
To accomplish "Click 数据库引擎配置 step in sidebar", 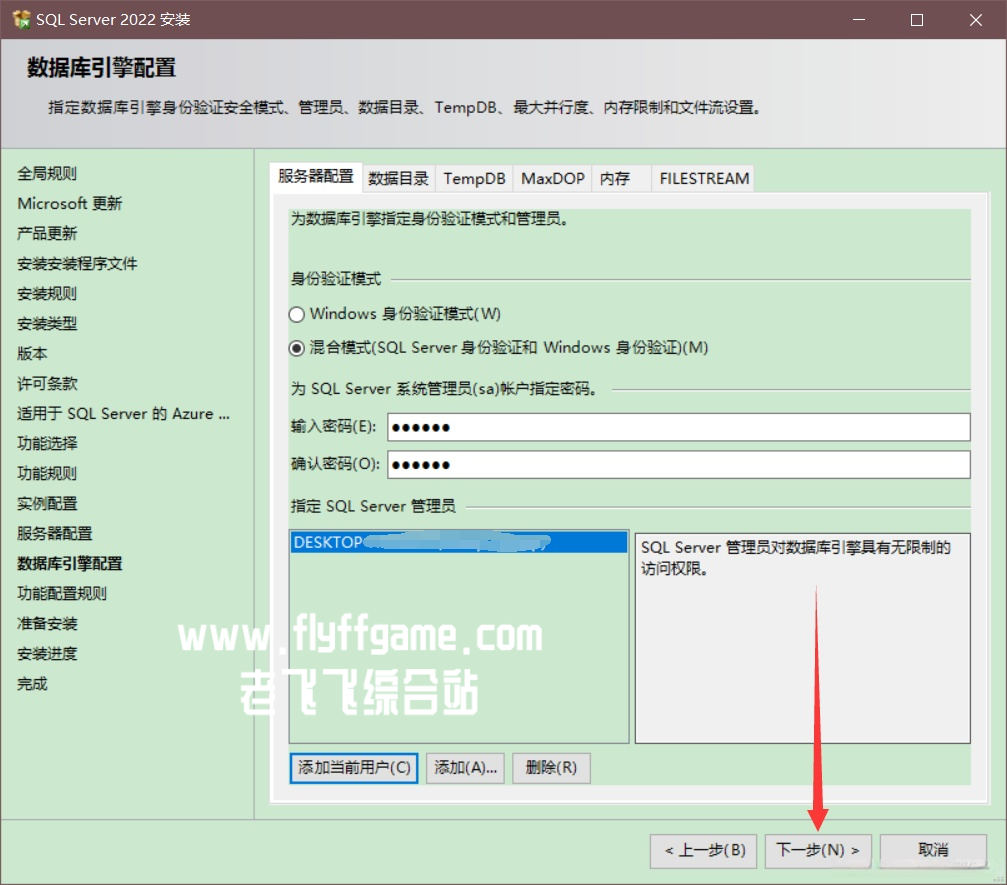I will coord(69,564).
